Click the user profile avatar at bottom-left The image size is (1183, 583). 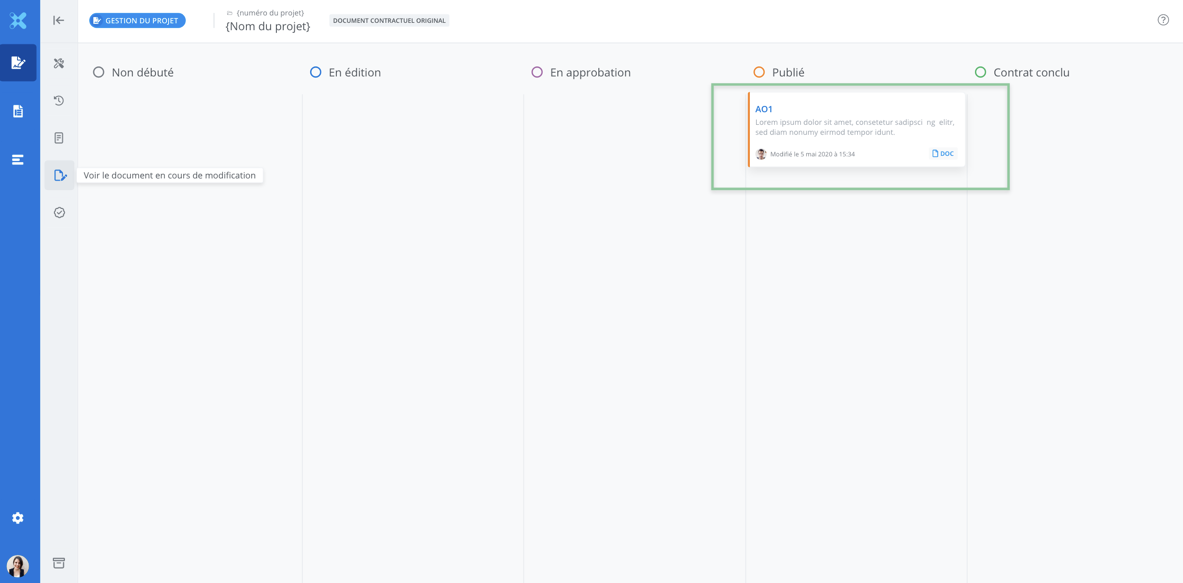pos(18,565)
